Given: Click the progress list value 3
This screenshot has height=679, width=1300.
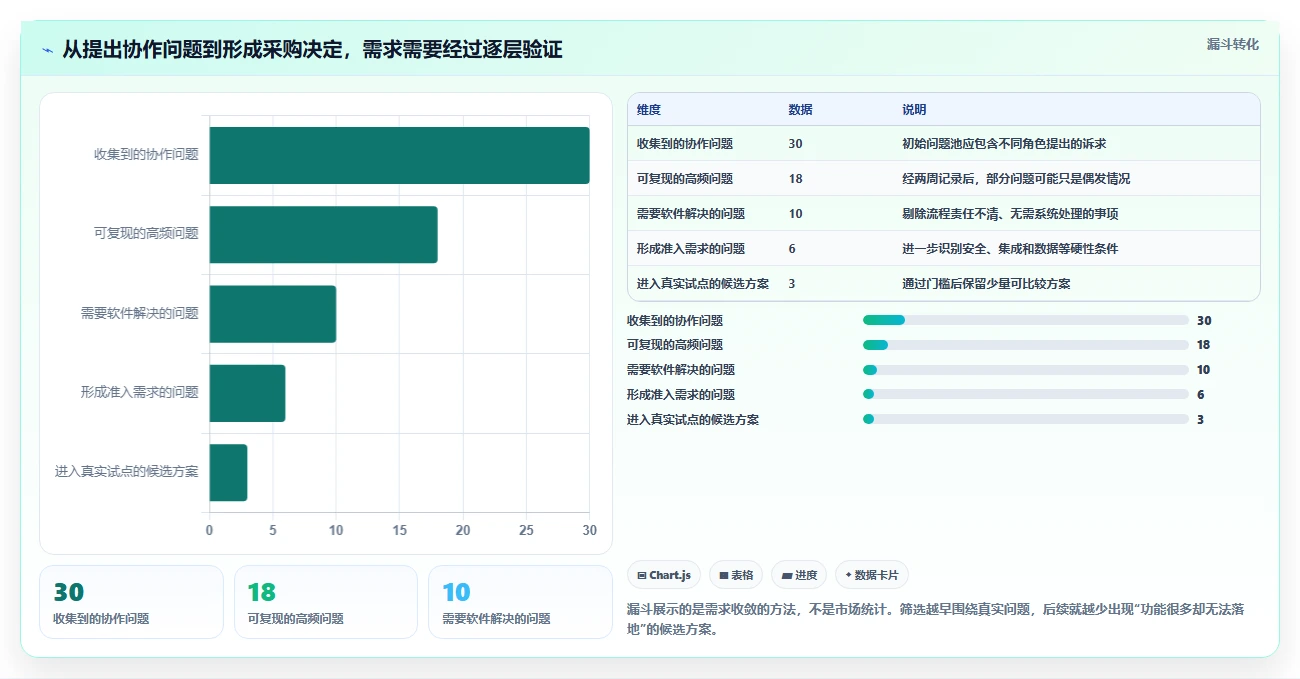Looking at the screenshot, I should pos(1200,420).
